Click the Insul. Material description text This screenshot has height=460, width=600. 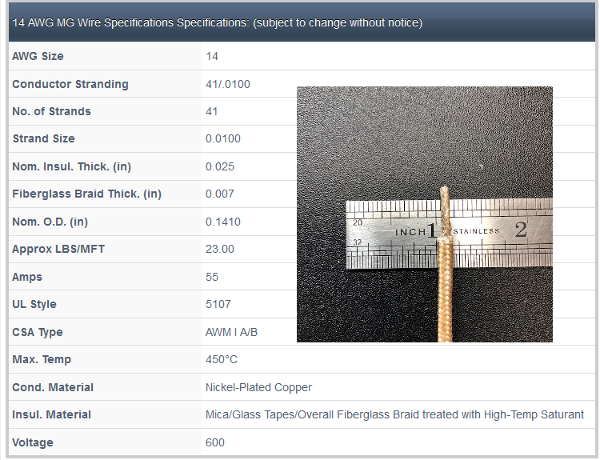[x=395, y=415]
